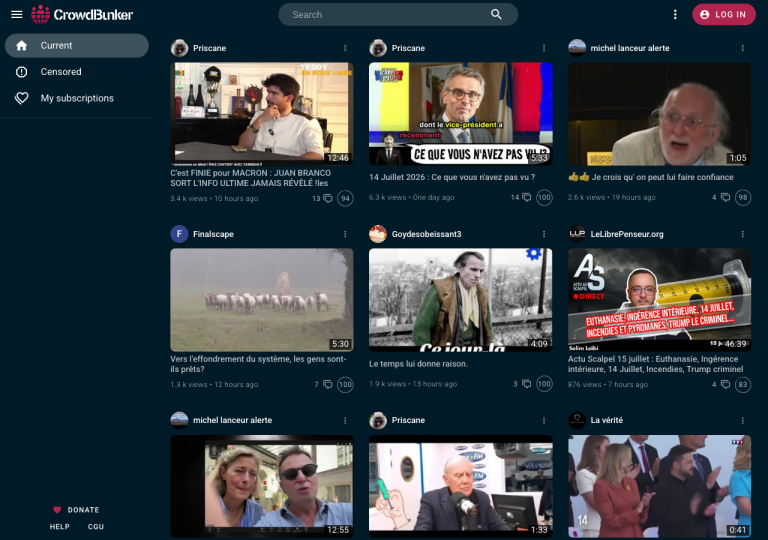Screen dimensions: 768x540
Task: Open the 1:05 video thumbnail
Action: 659,113
